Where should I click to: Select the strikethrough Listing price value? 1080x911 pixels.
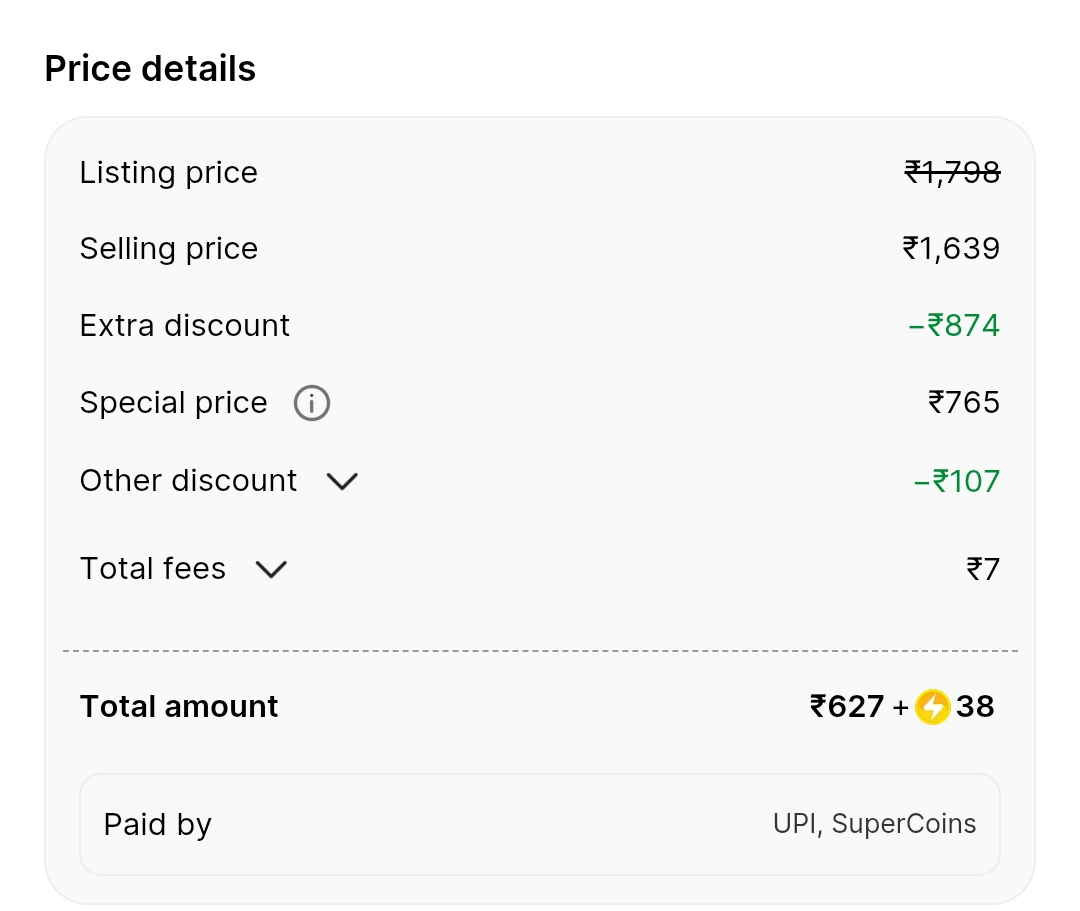pos(953,172)
